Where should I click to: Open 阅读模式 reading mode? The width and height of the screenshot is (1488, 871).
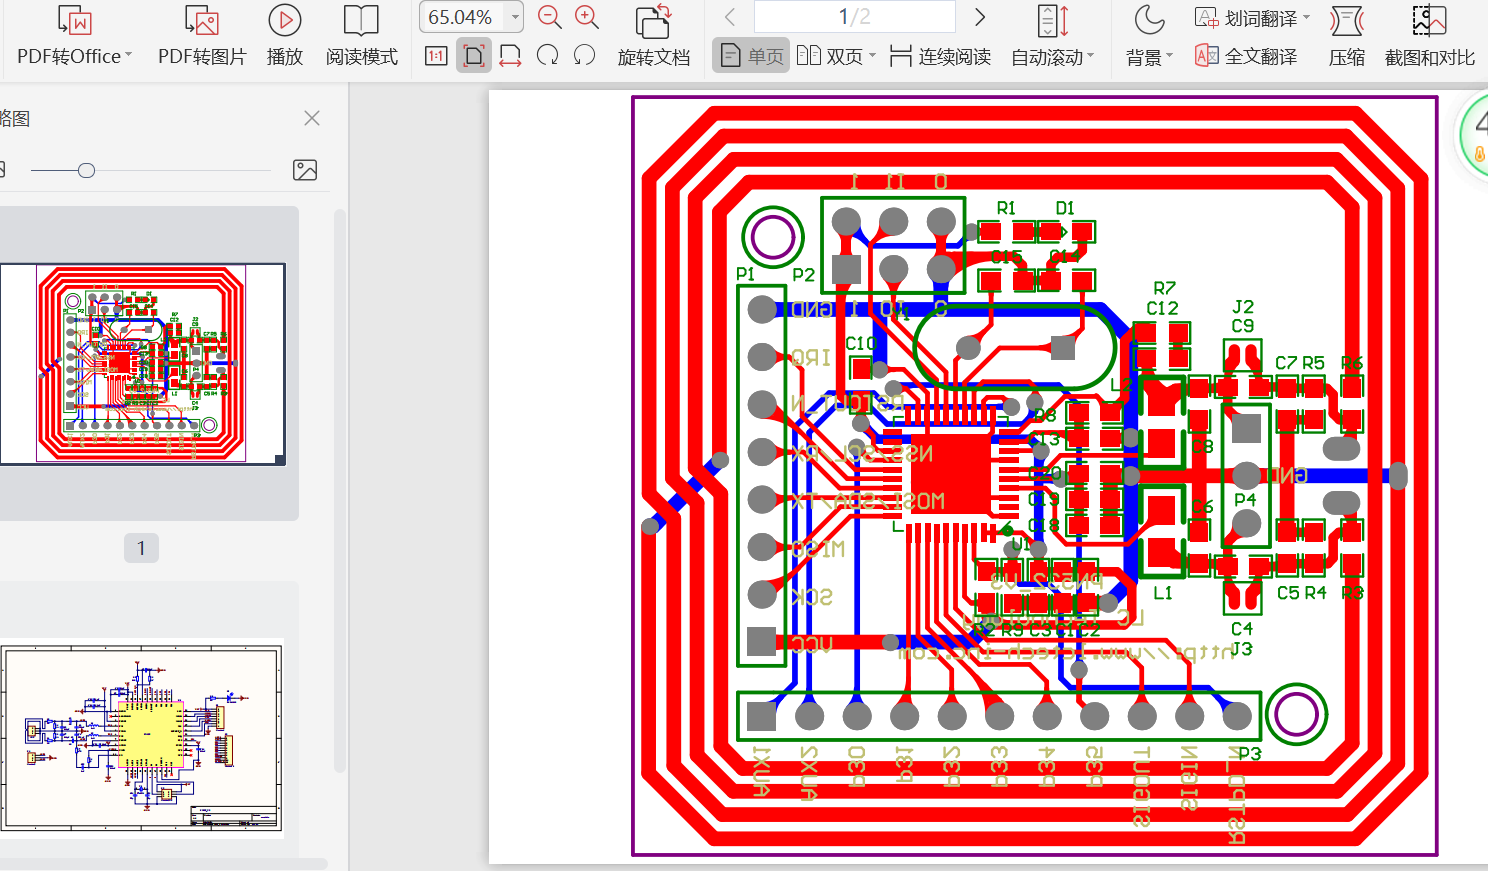pos(361,36)
